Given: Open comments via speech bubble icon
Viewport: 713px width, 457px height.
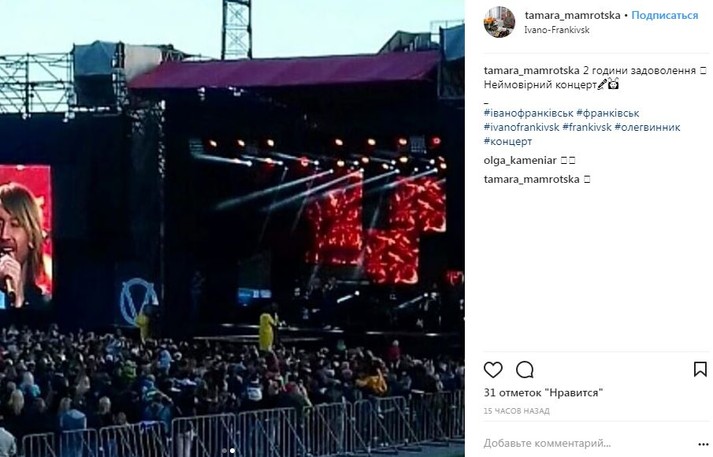Looking at the screenshot, I should click(x=524, y=370).
